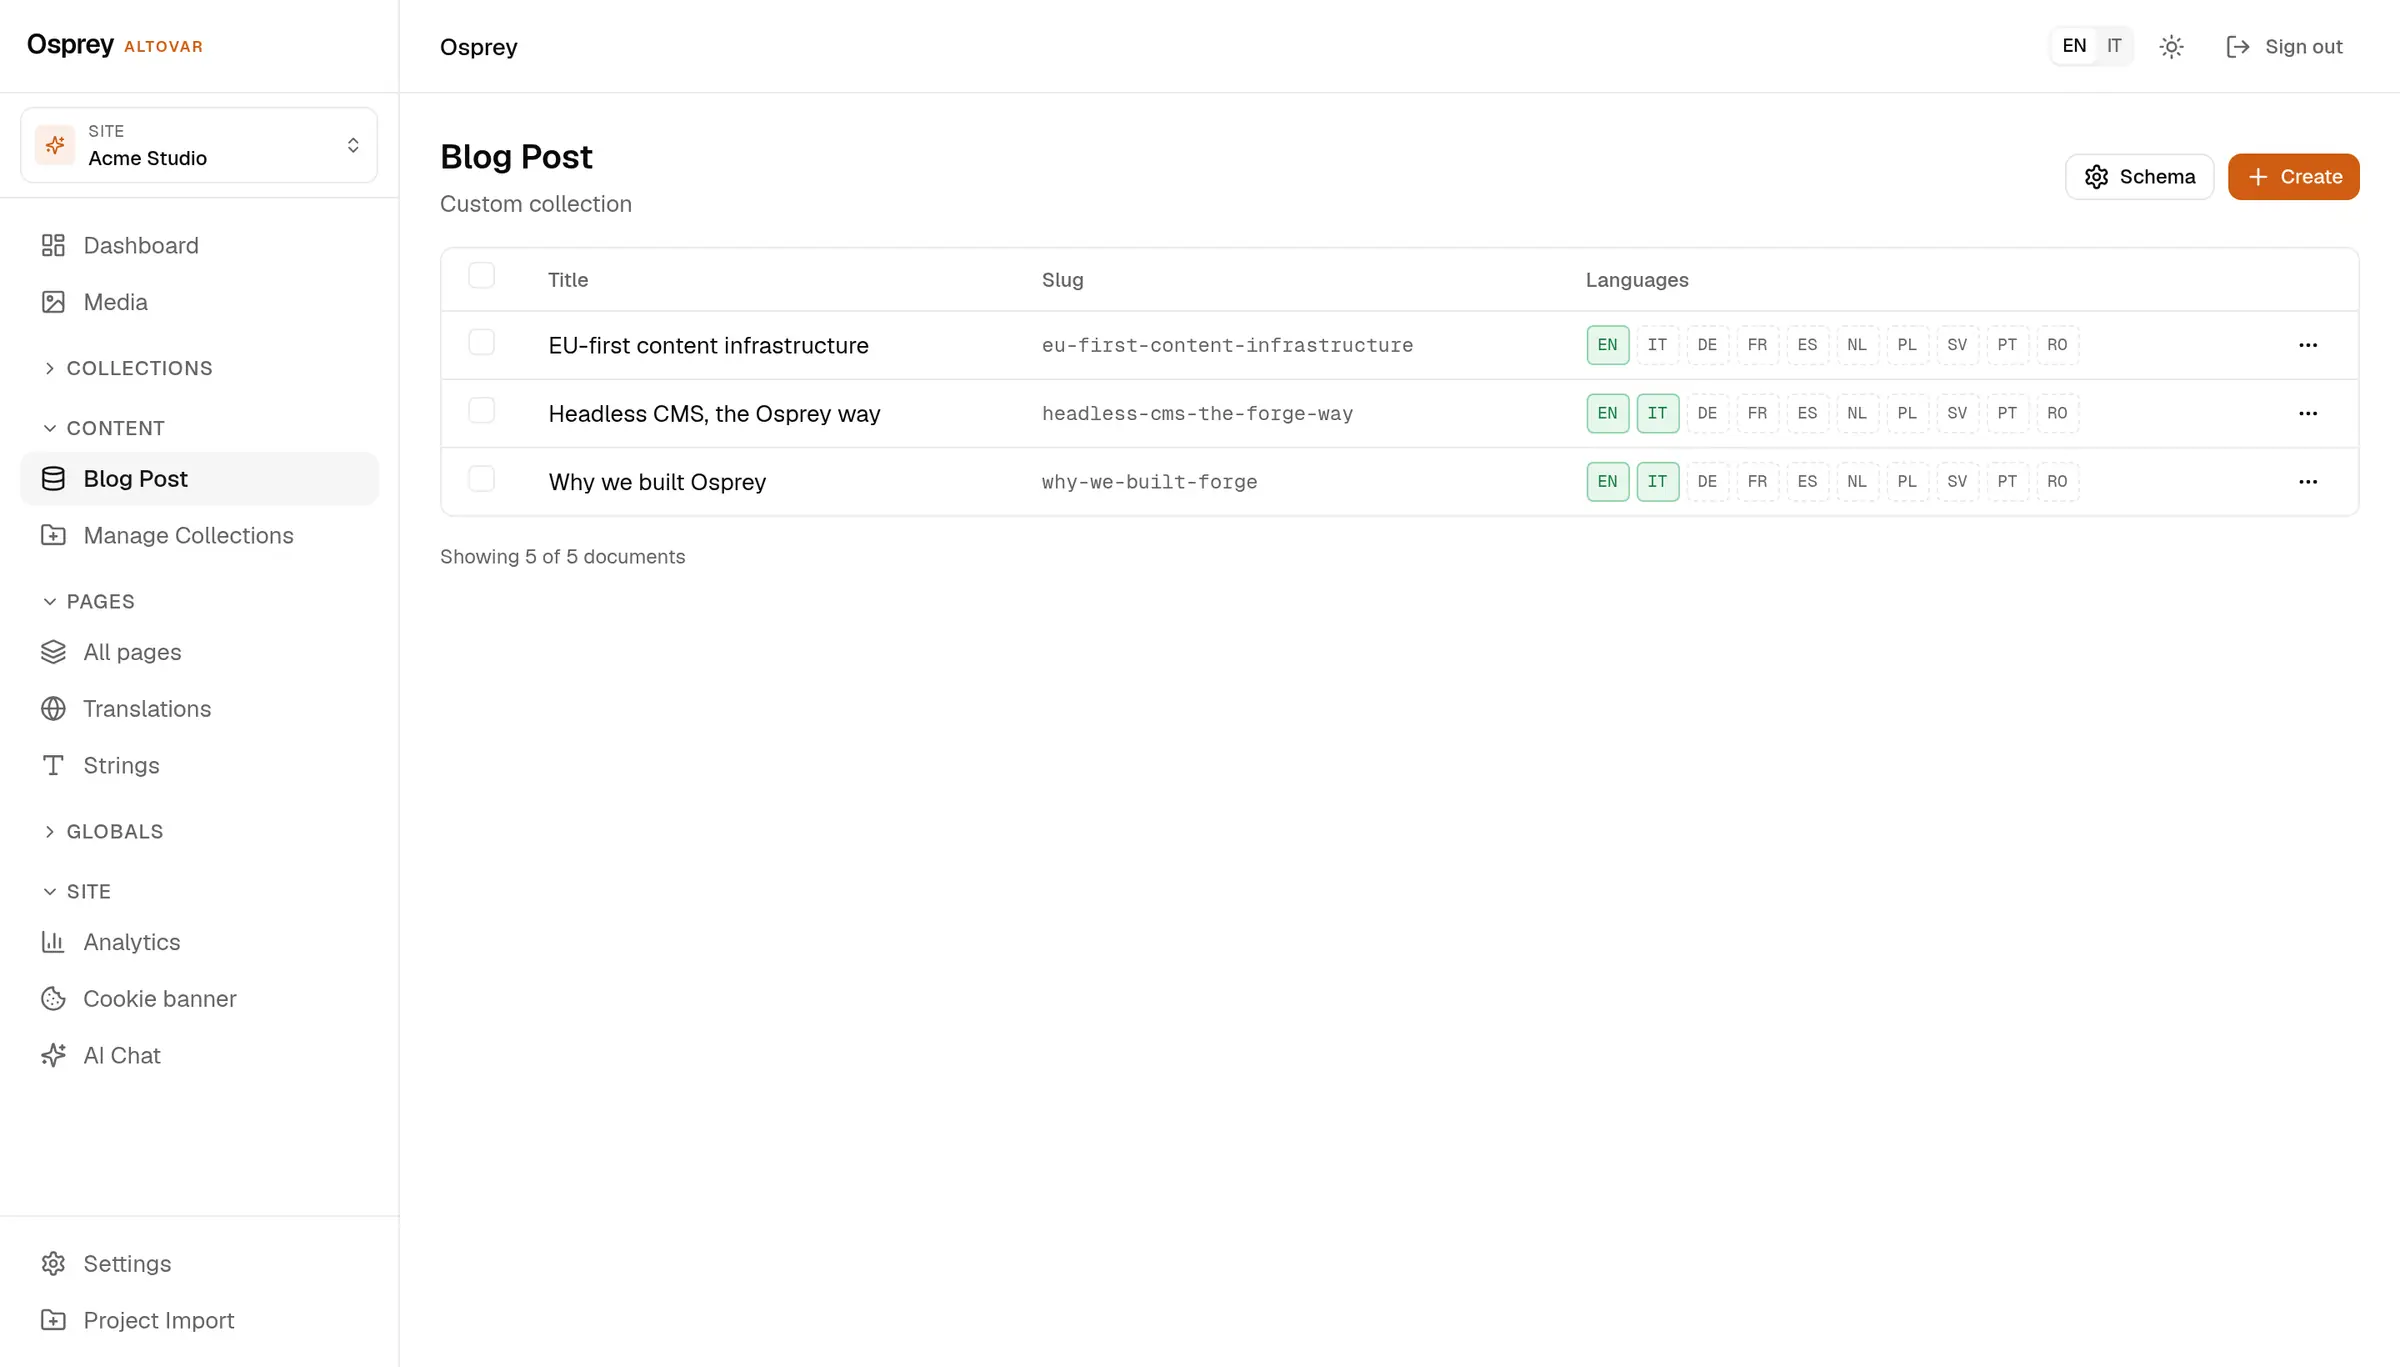Open Translations globe icon
The width and height of the screenshot is (2400, 1367).
pyautogui.click(x=53, y=709)
